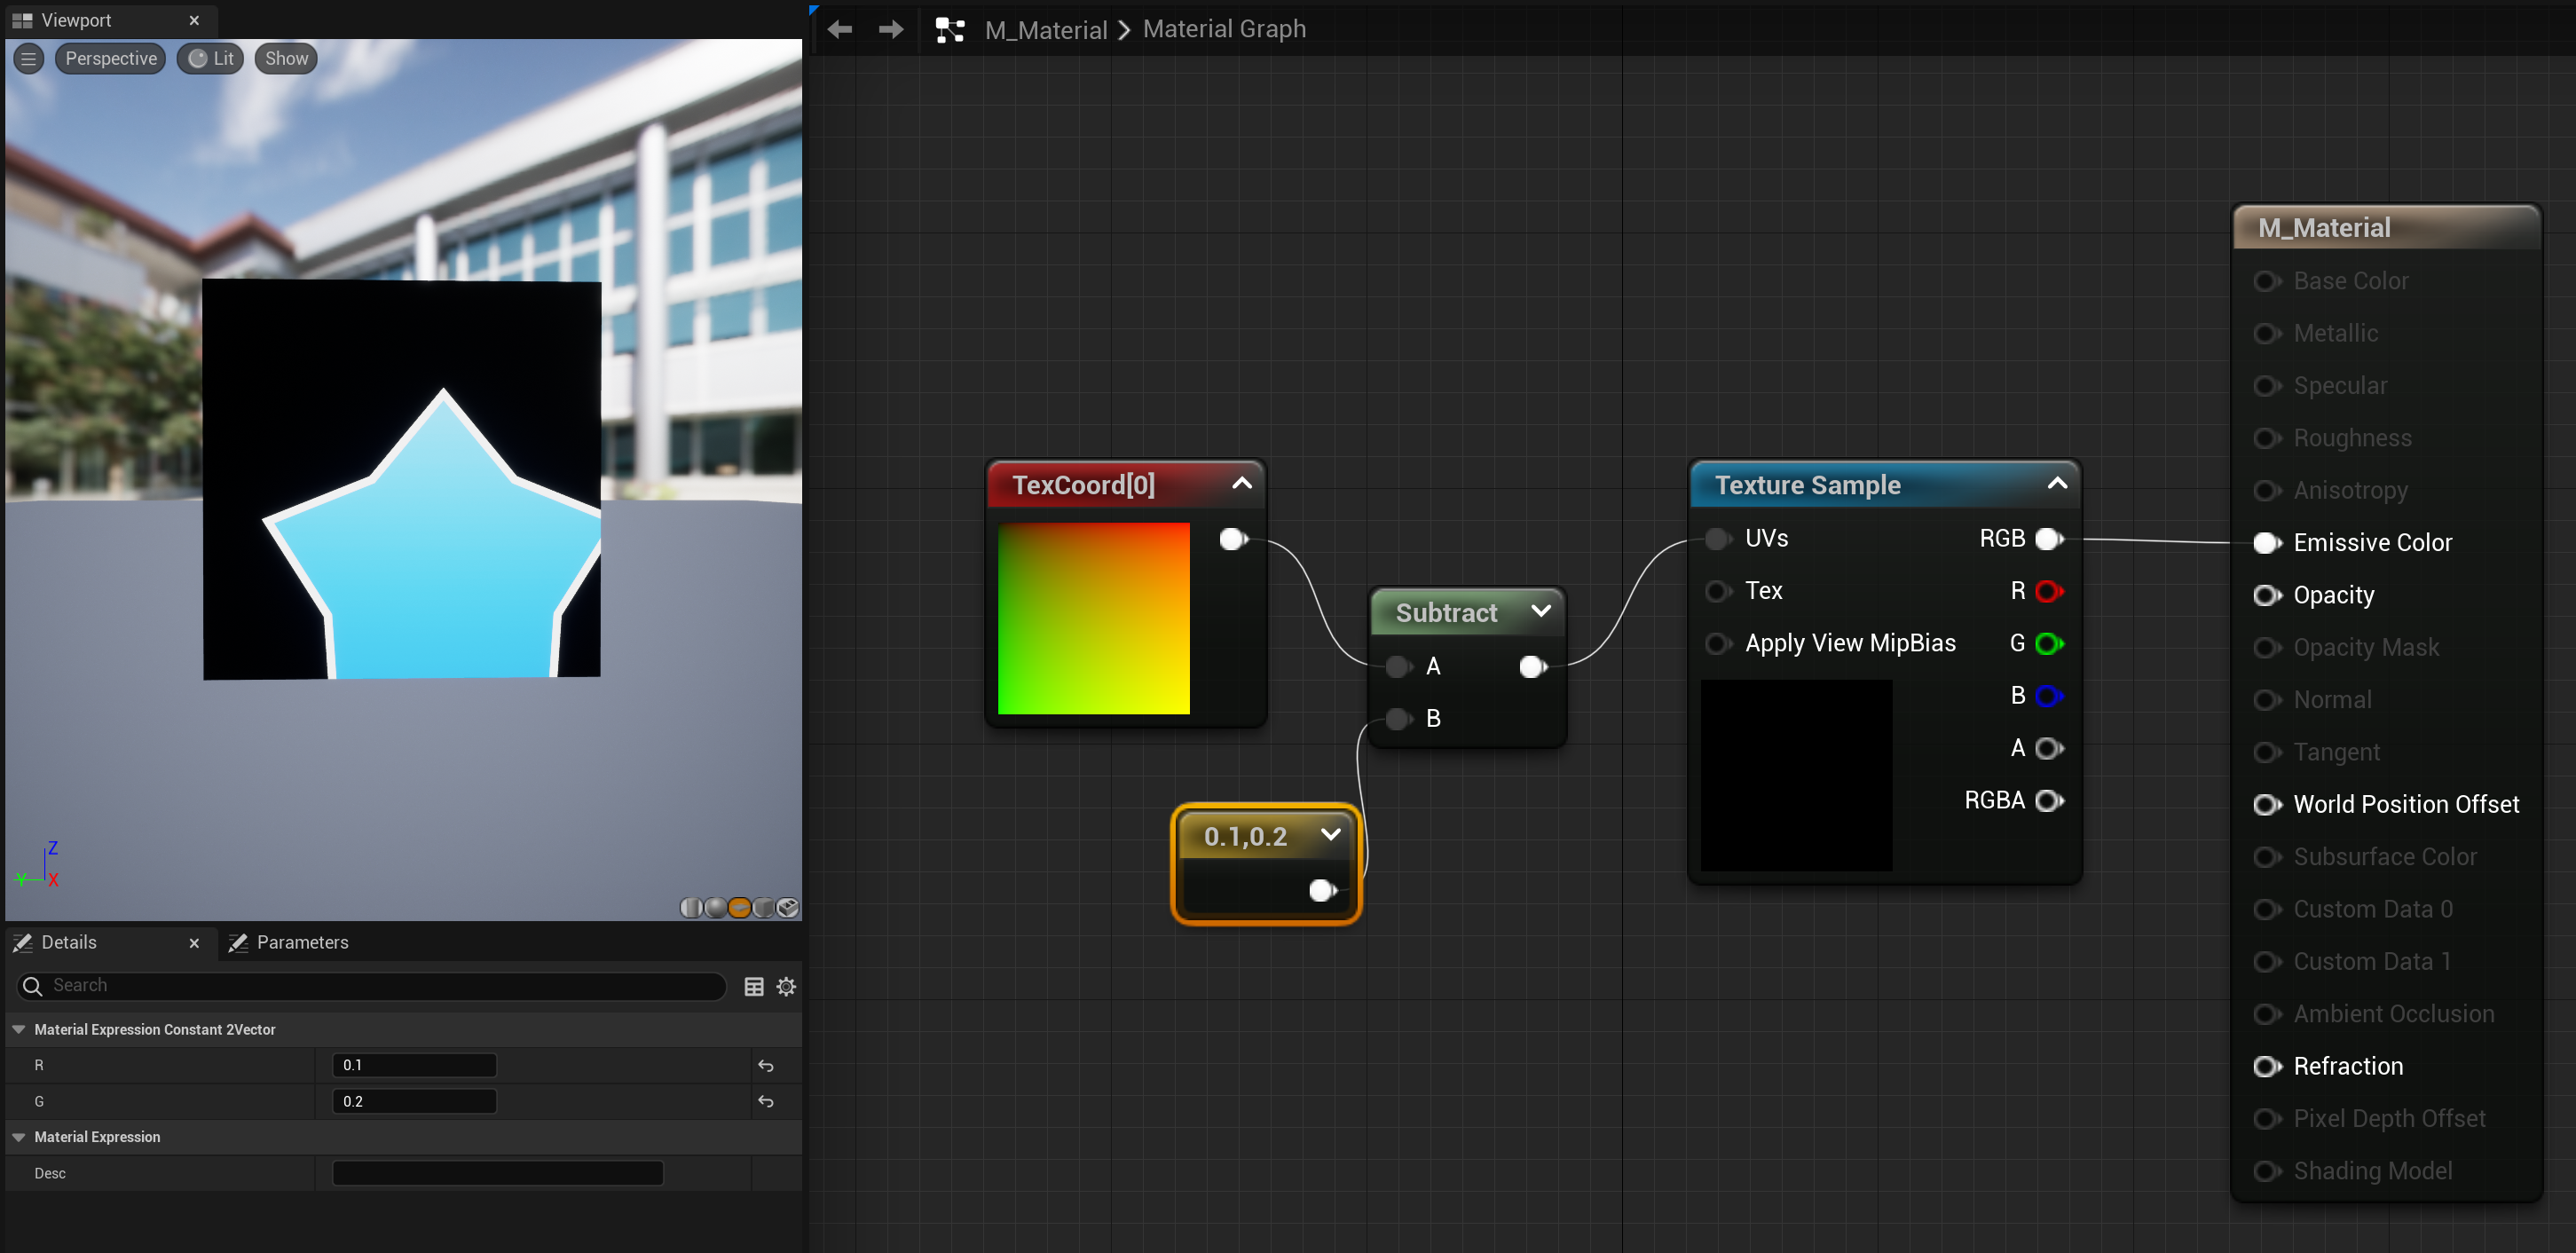Toggle the Lit view mode button
The image size is (2576, 1253).
pyautogui.click(x=211, y=59)
